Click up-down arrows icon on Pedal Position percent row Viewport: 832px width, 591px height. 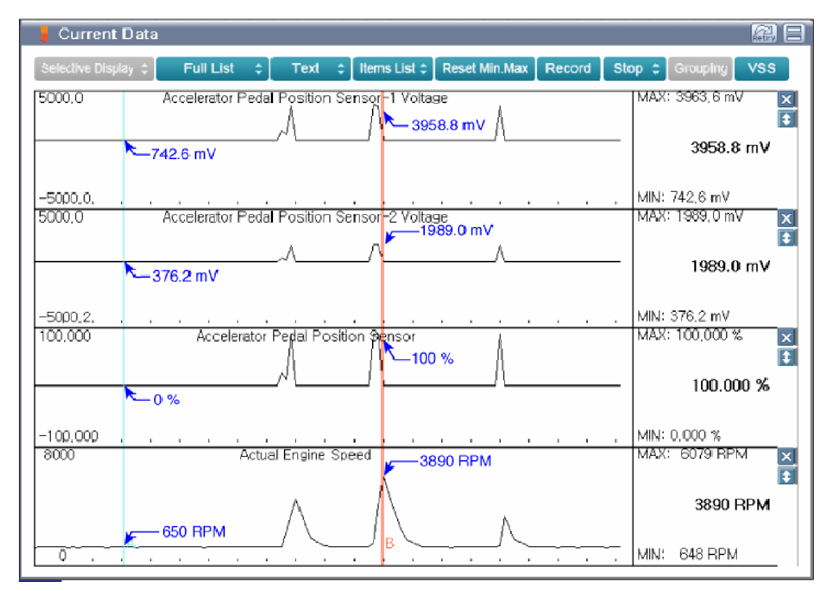786,356
